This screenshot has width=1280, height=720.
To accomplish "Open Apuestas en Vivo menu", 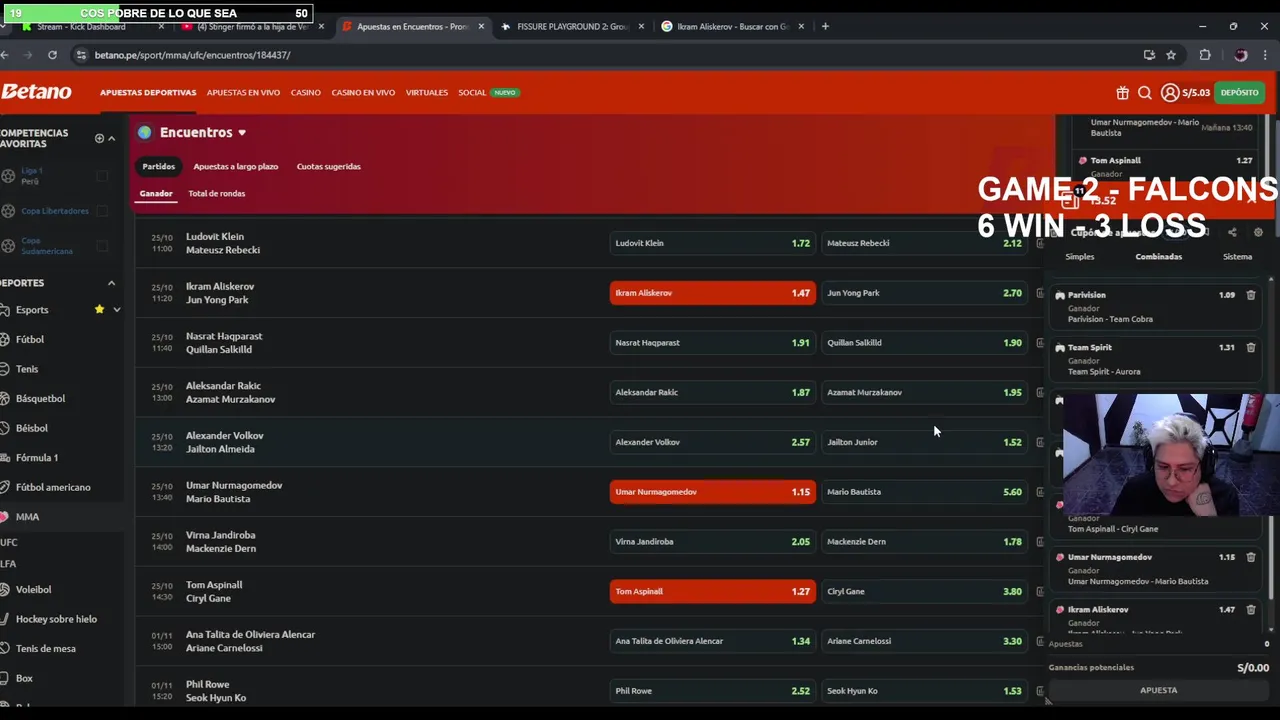I will pos(243,92).
